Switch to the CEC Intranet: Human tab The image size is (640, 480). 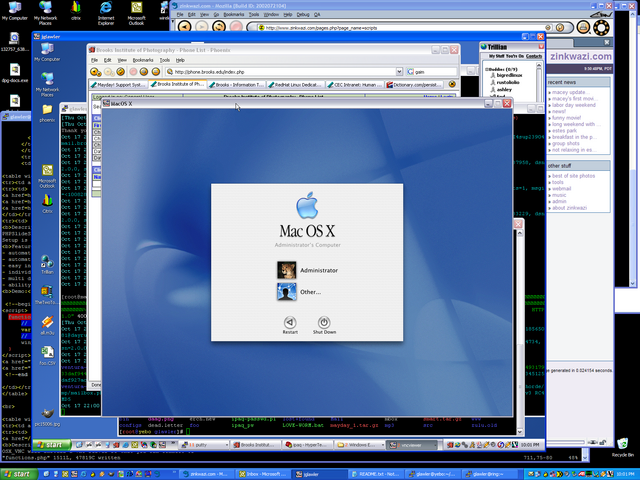[x=355, y=84]
